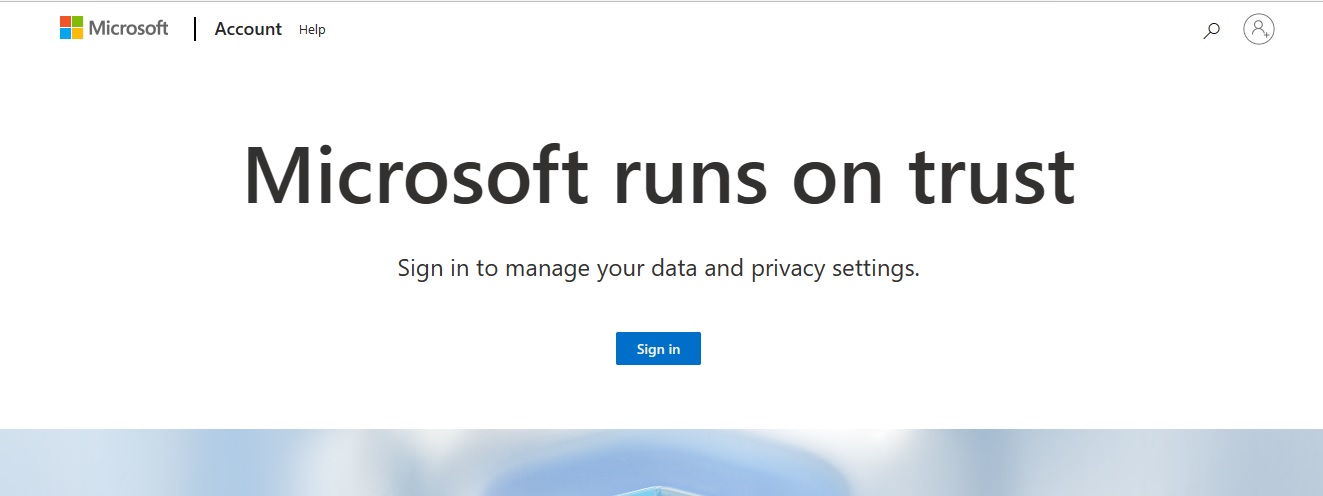Click the red square of Microsoft logo
The width and height of the screenshot is (1323, 496).
tap(65, 22)
